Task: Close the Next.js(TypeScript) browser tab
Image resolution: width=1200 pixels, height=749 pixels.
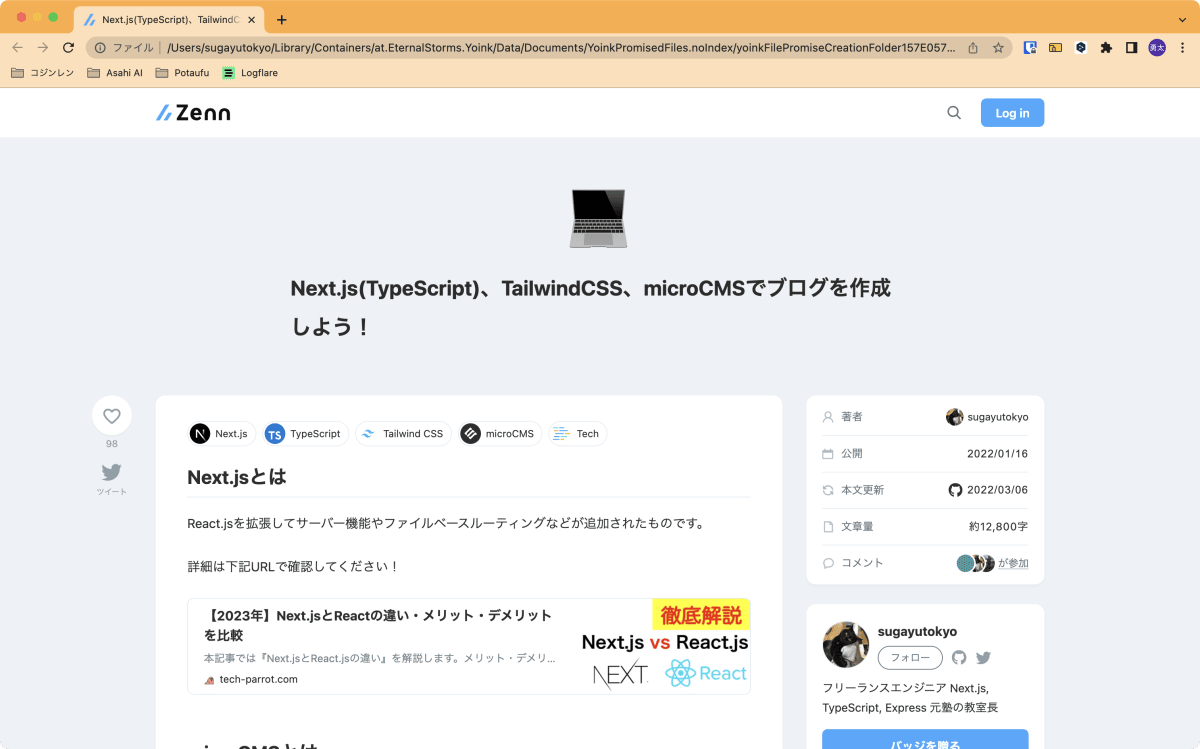Action: click(251, 19)
